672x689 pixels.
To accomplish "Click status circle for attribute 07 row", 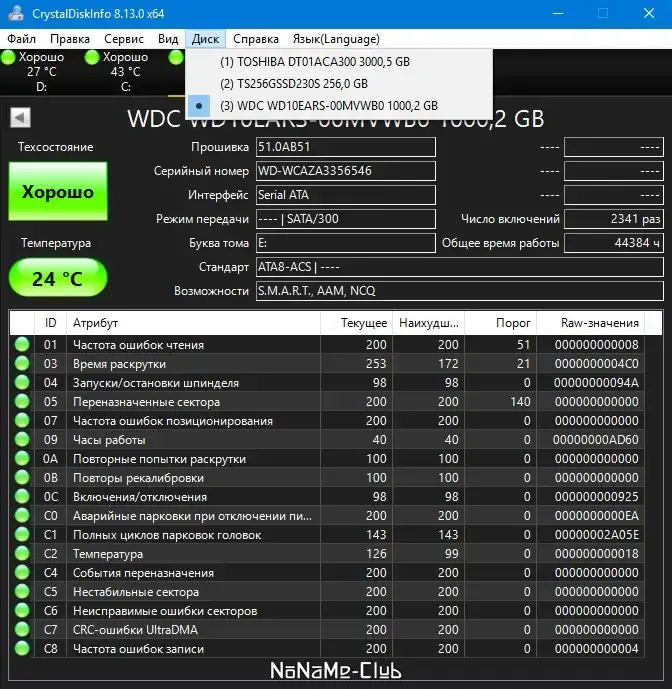I will pyautogui.click(x=22, y=421).
